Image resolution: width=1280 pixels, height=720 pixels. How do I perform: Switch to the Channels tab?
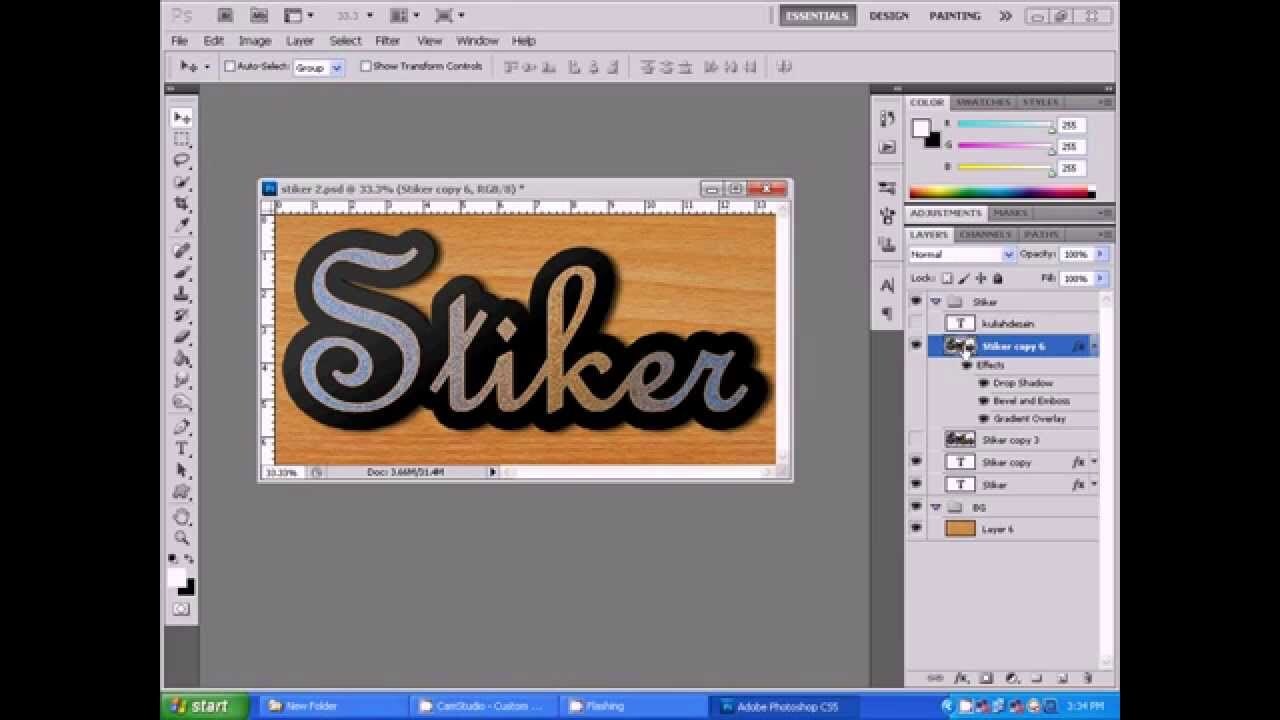(x=985, y=234)
